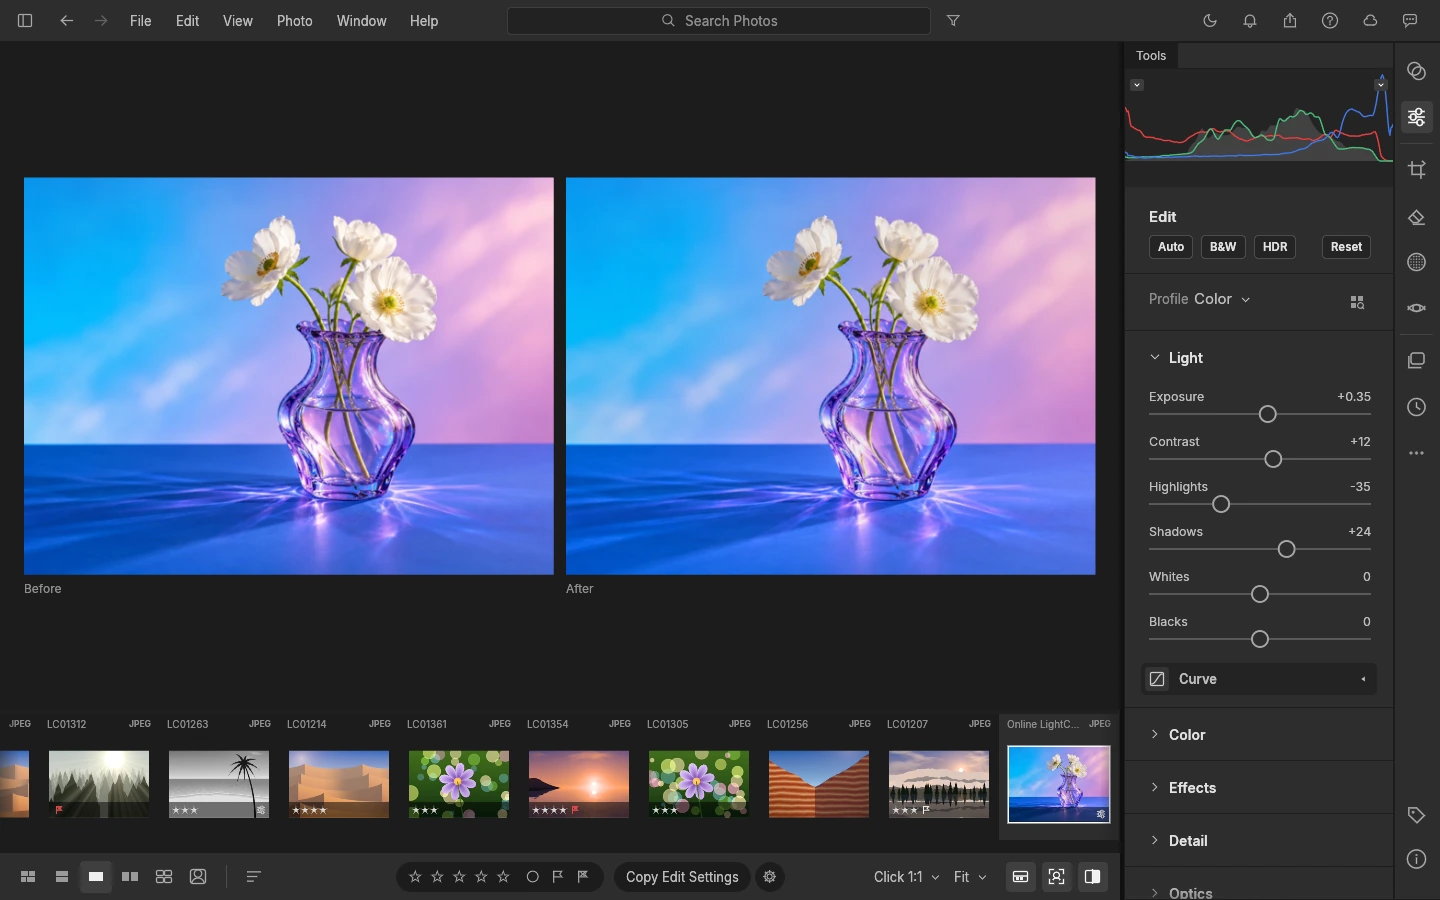Open the Red Eye tool
The width and height of the screenshot is (1440, 900).
(x=1416, y=308)
